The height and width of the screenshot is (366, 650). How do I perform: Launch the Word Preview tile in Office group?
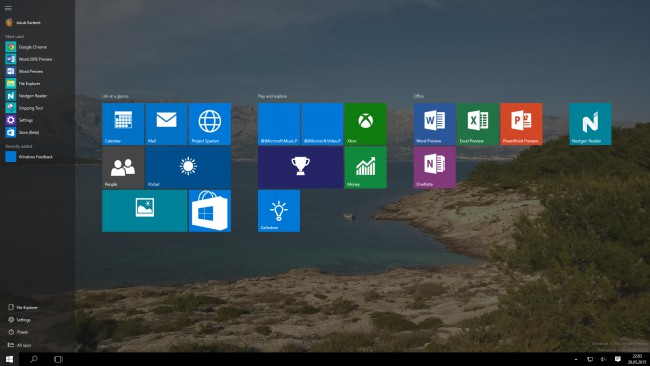click(x=434, y=124)
